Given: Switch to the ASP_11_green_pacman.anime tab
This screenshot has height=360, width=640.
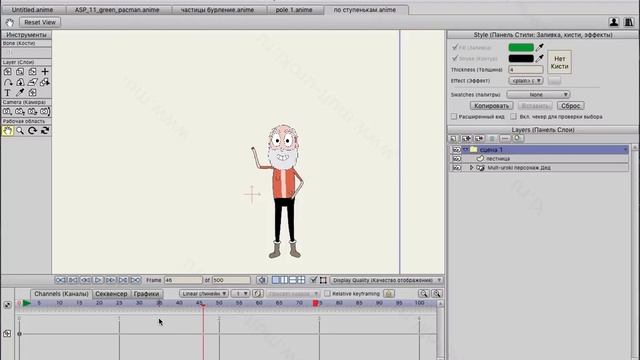Looking at the screenshot, I should [117, 10].
